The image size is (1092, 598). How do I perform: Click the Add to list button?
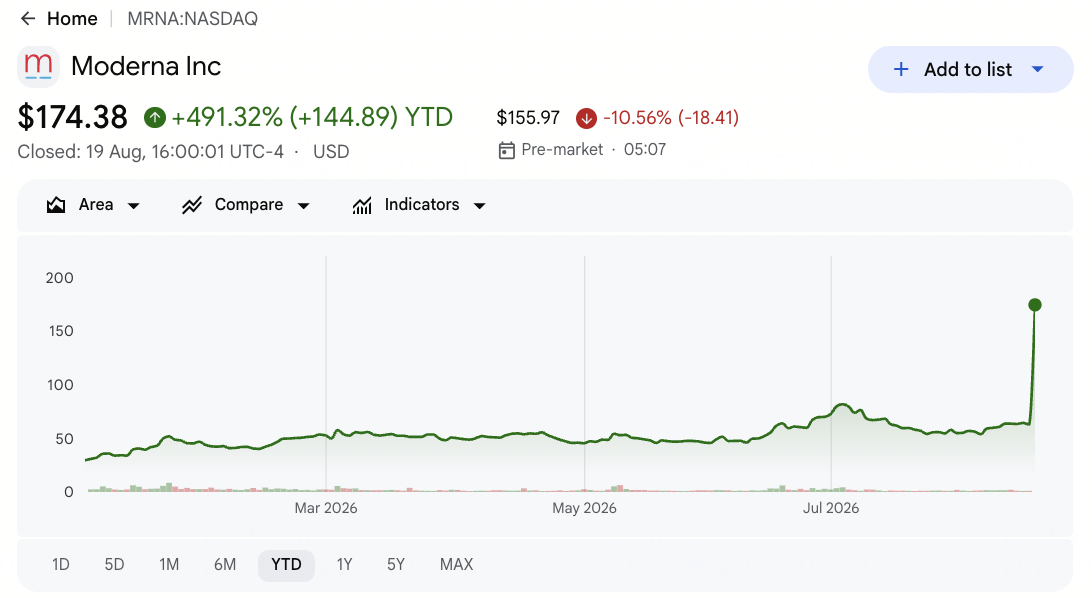970,70
